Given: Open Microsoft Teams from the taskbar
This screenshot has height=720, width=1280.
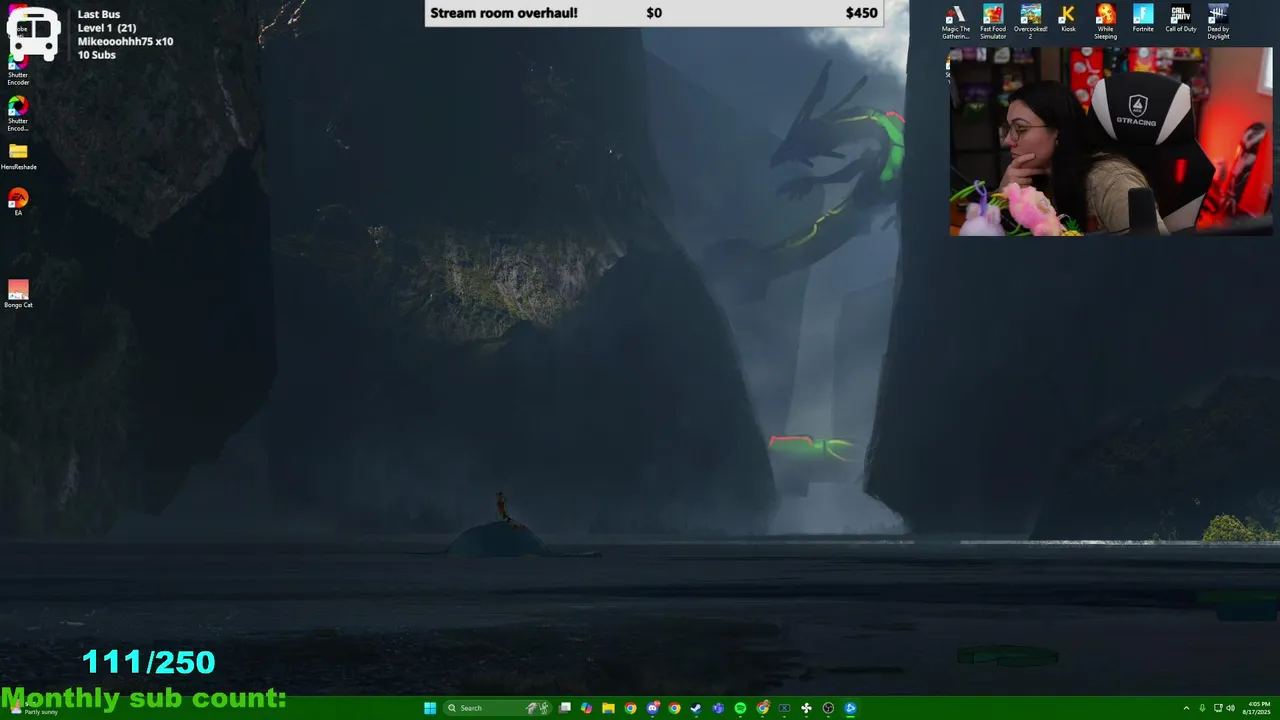Looking at the screenshot, I should [x=718, y=708].
